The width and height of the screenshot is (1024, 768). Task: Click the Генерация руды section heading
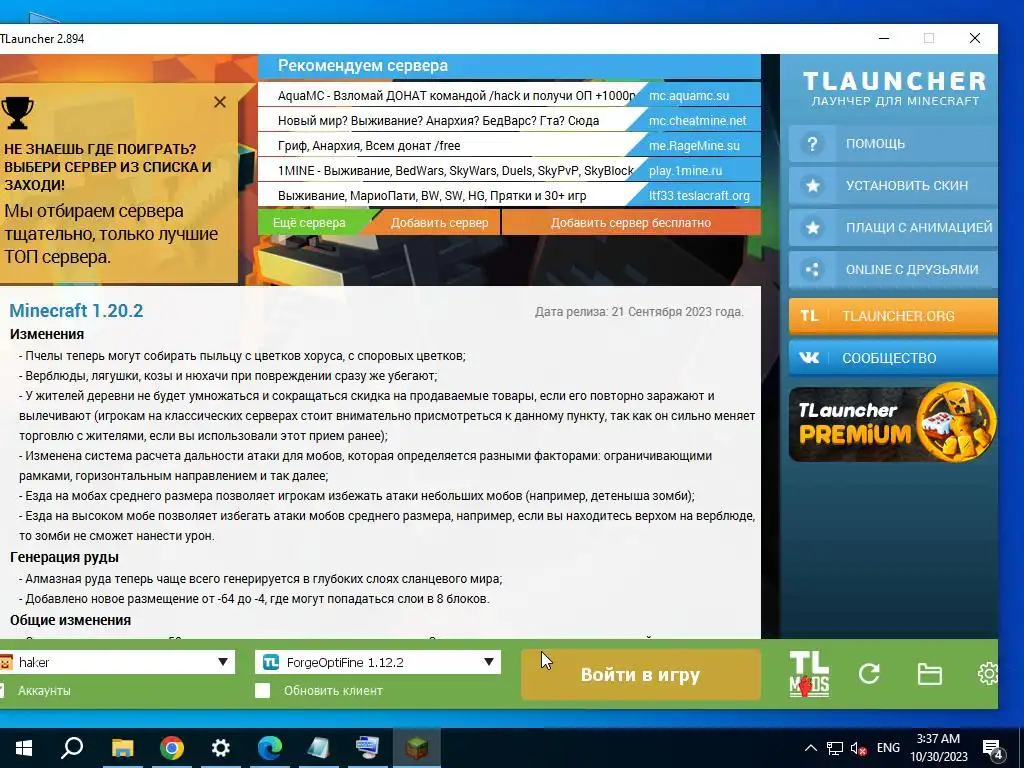(x=64, y=557)
